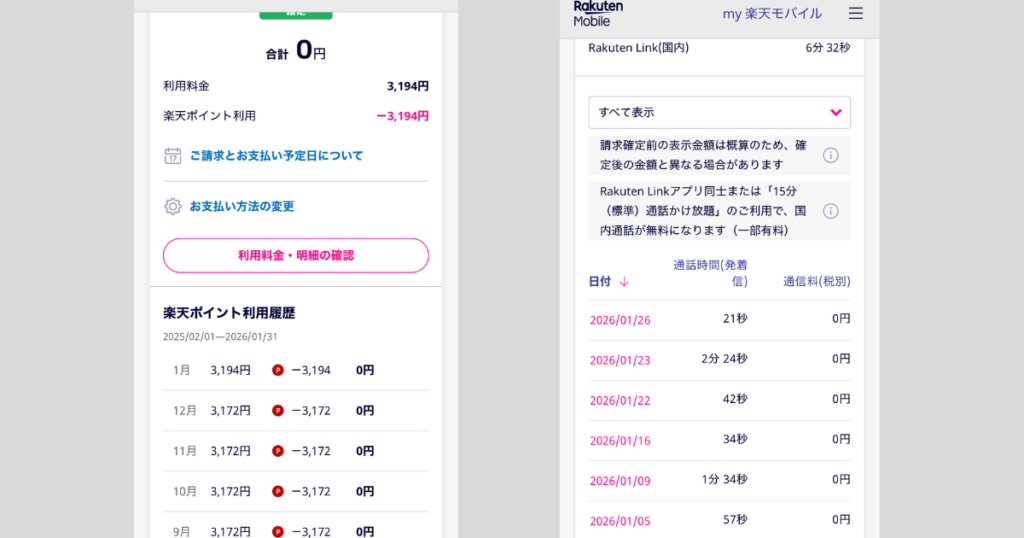Screen dimensions: 1024x538
Task: Open the hamburger menu icon
Action: pos(855,14)
